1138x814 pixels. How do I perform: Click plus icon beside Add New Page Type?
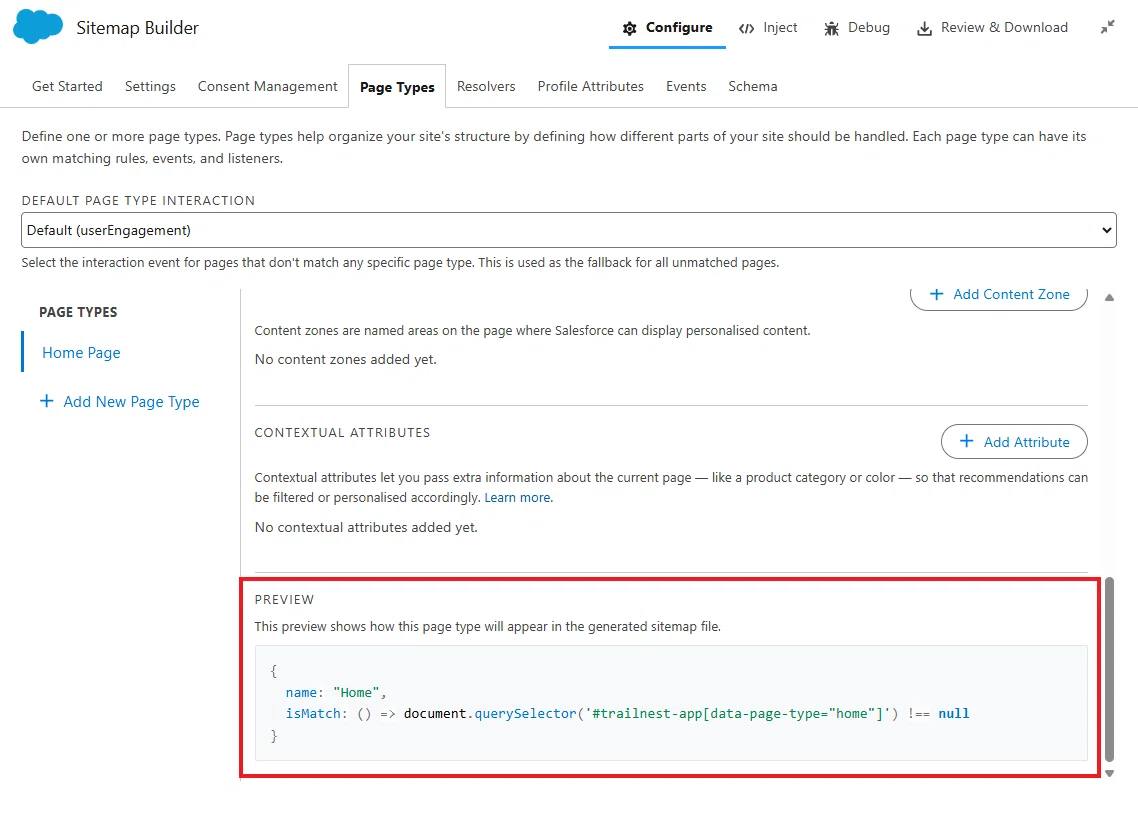click(46, 401)
